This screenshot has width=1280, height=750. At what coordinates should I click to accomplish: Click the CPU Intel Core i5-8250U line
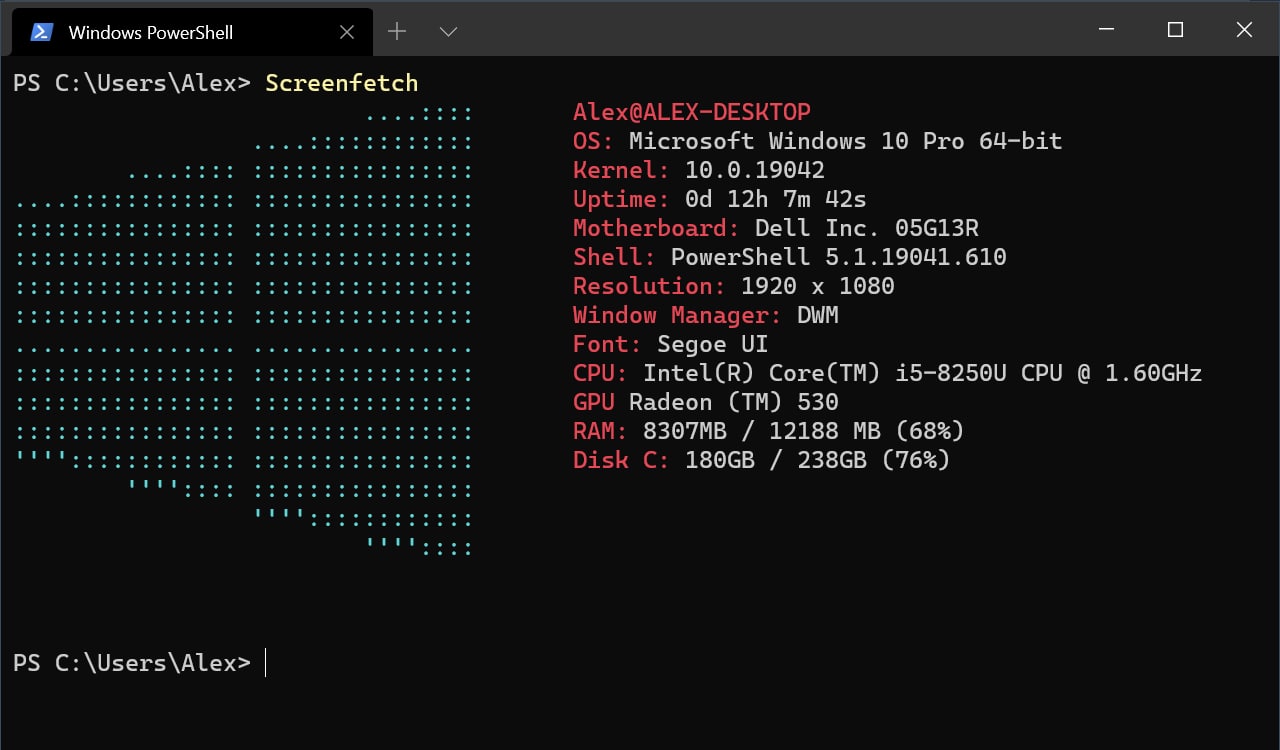point(888,373)
